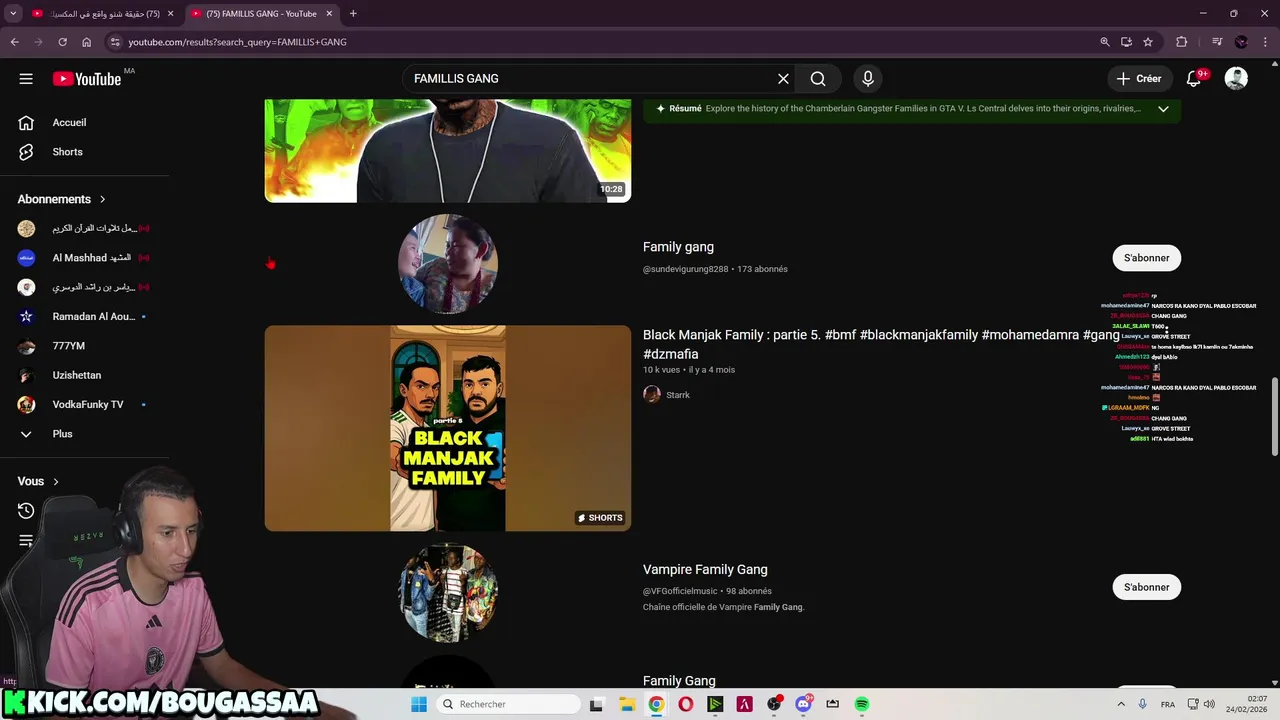Open the YouTube guide hamburger menu
Screen dimensions: 1280x720
pos(26,79)
